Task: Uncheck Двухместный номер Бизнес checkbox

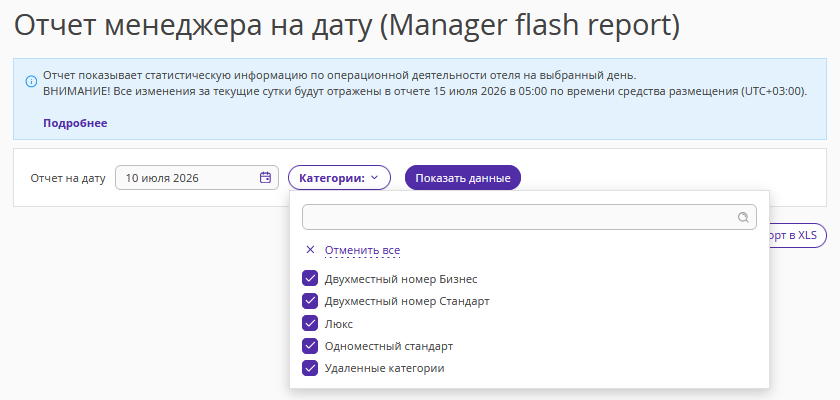Action: 310,278
